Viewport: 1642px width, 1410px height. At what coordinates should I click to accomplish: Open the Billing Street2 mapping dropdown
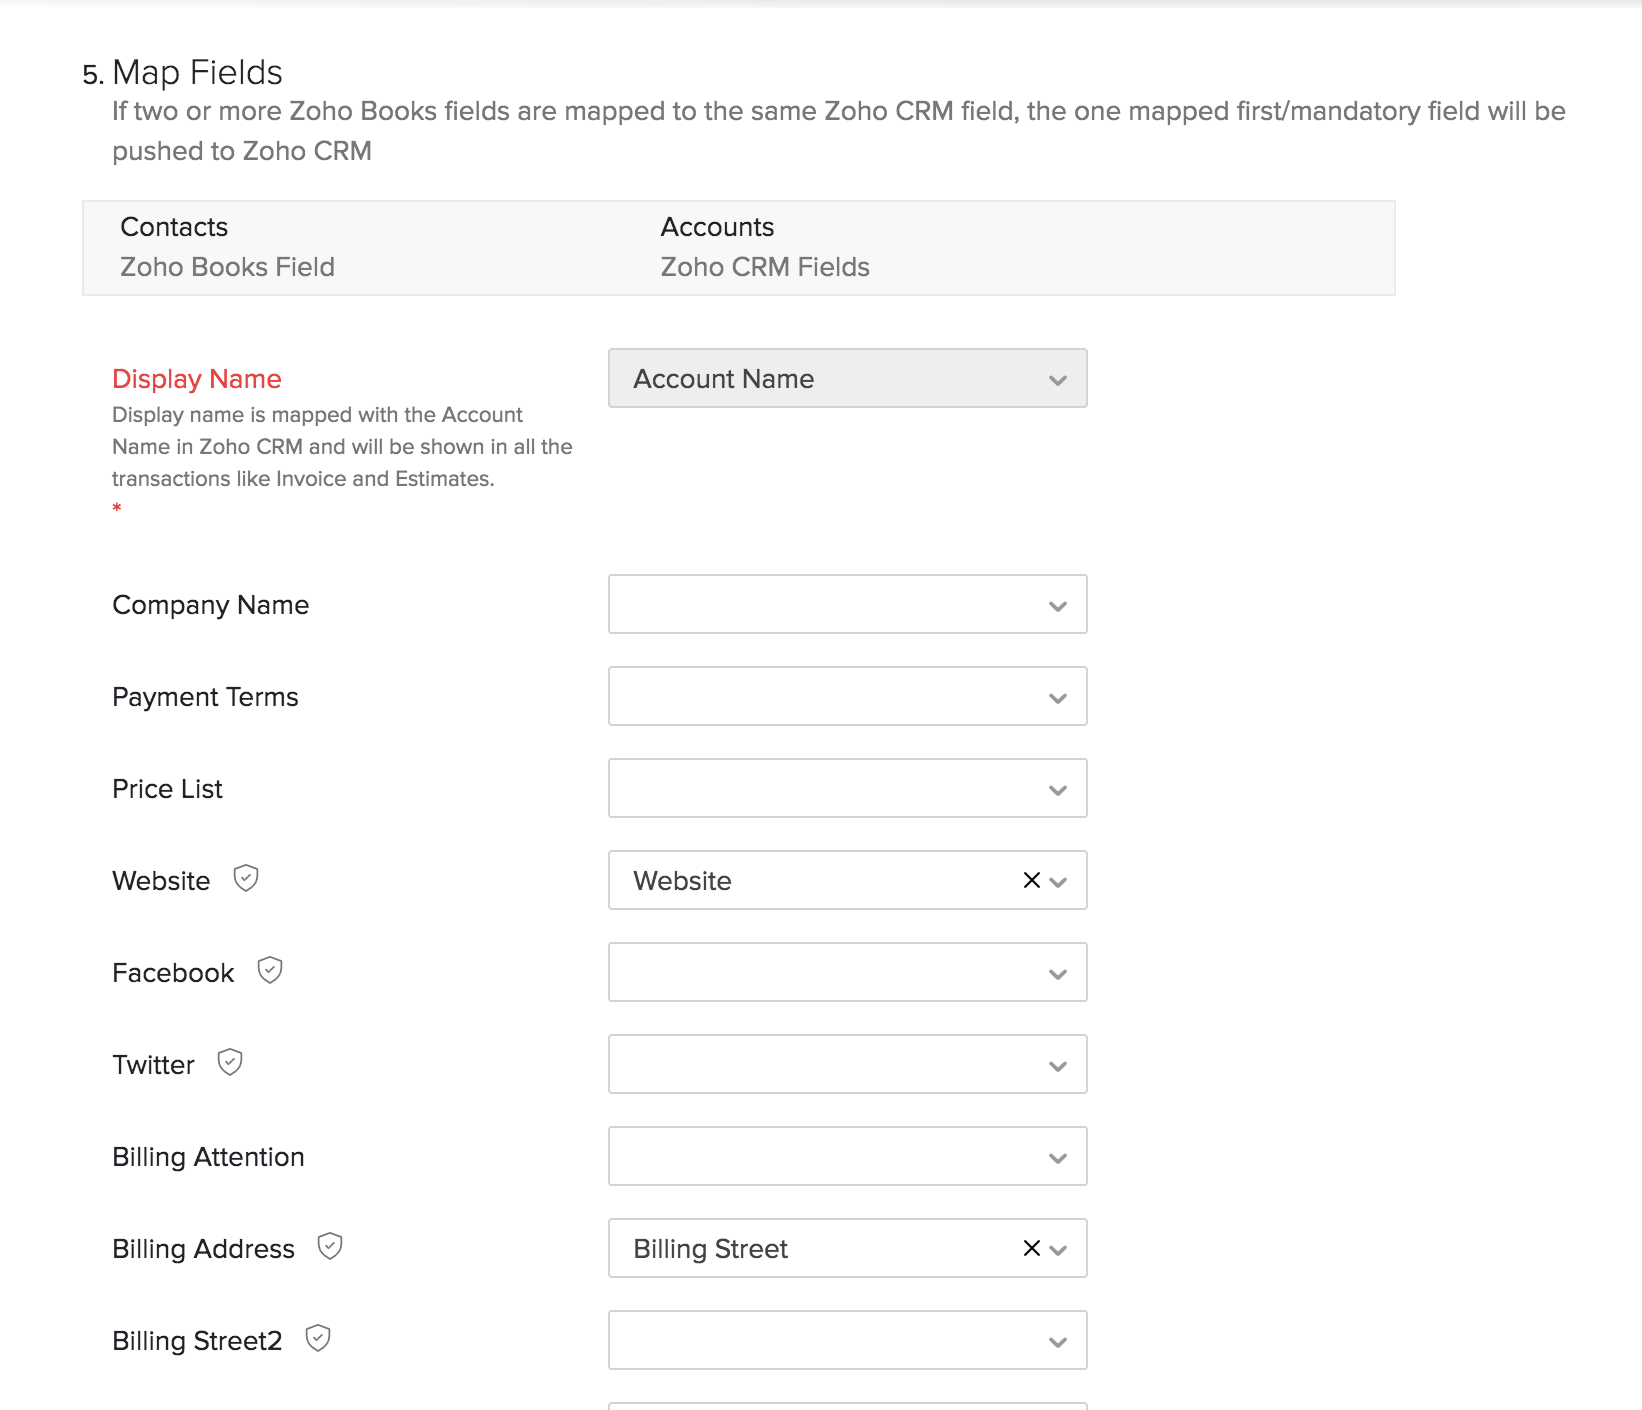click(847, 1340)
